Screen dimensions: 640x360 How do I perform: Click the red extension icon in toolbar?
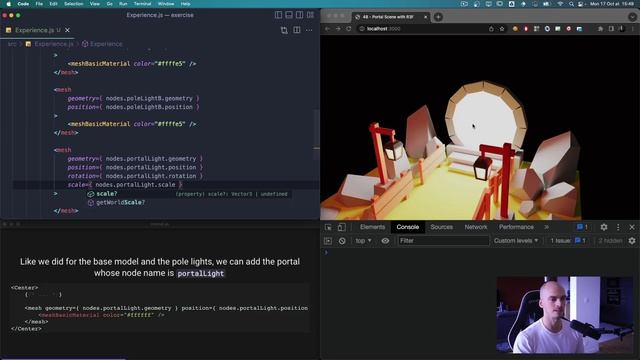click(x=526, y=29)
